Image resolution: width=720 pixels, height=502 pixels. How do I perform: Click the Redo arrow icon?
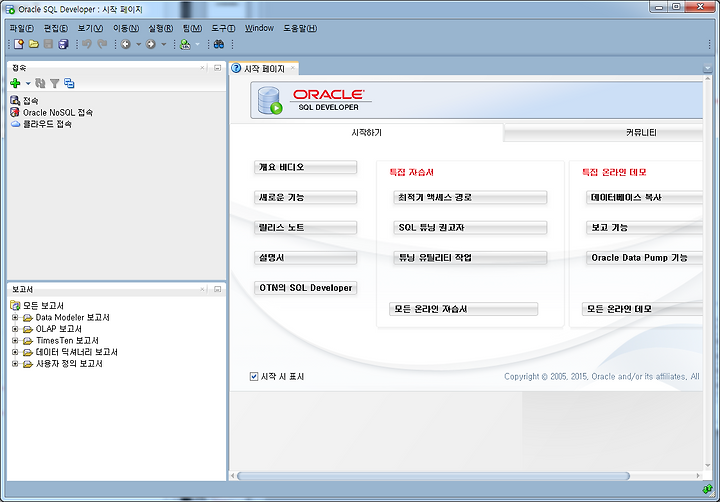[102, 44]
